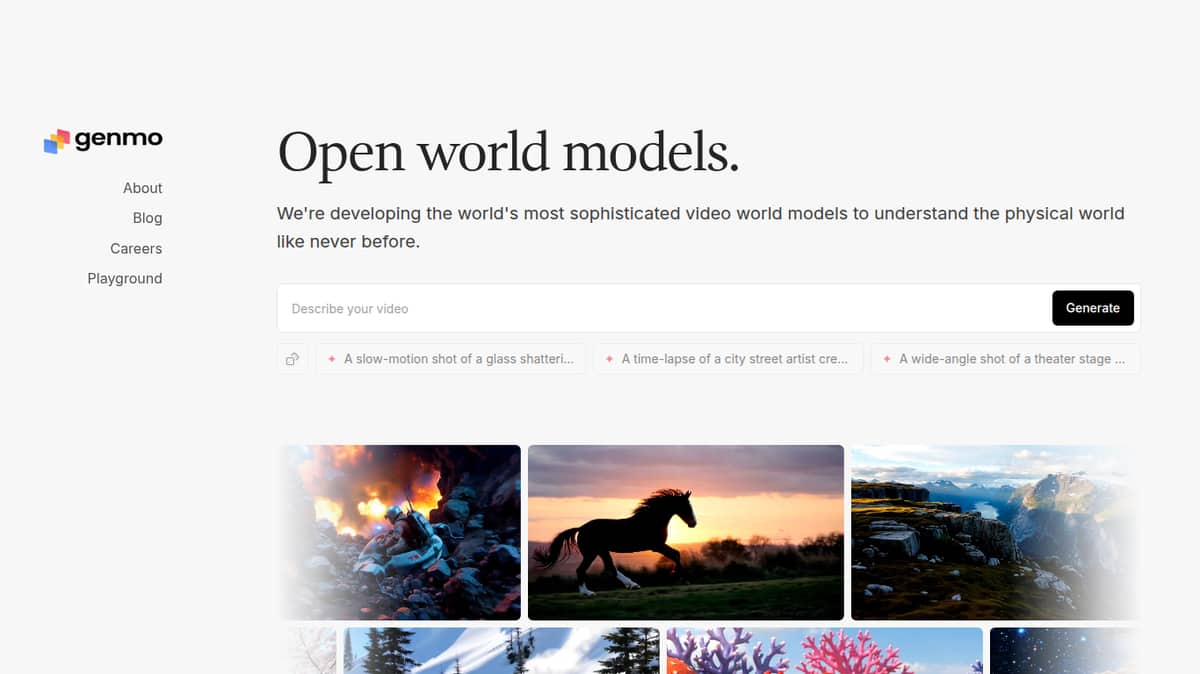
Task: Open the mountain fjord cliffs video
Action: (995, 532)
